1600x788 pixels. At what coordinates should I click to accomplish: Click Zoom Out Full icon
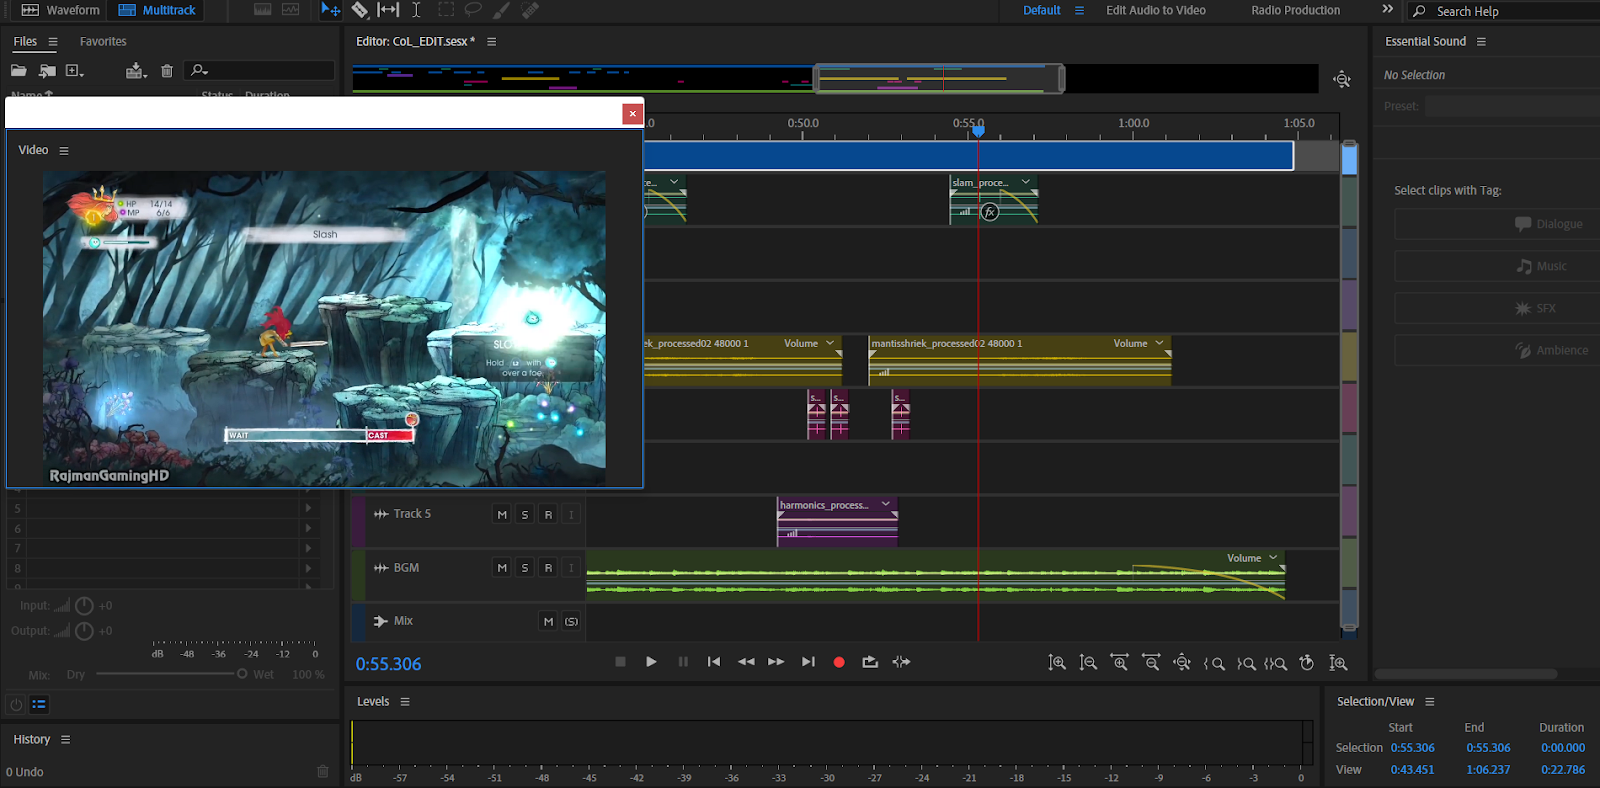[1182, 662]
